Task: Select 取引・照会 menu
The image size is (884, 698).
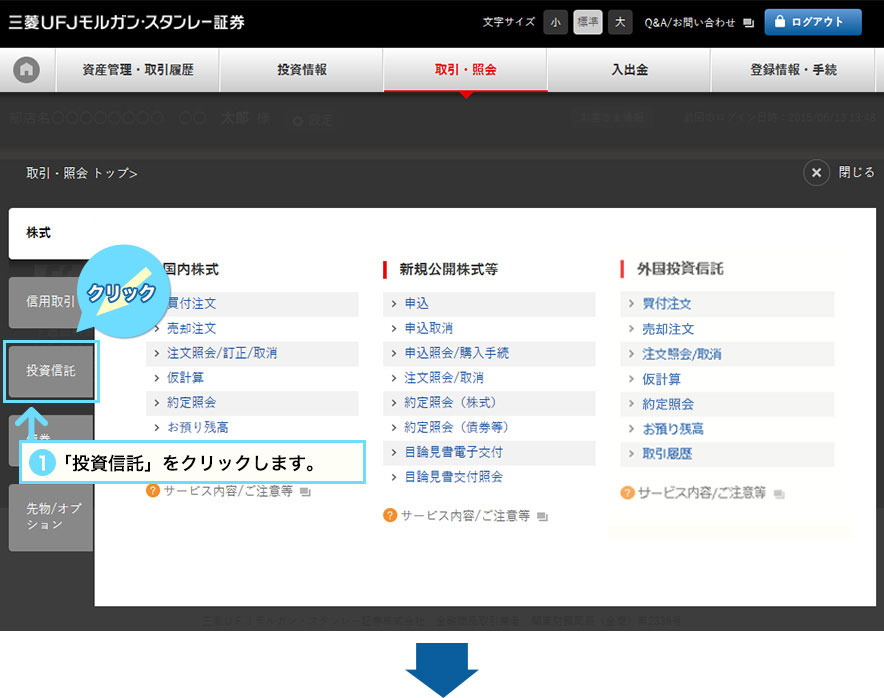Action: (465, 70)
